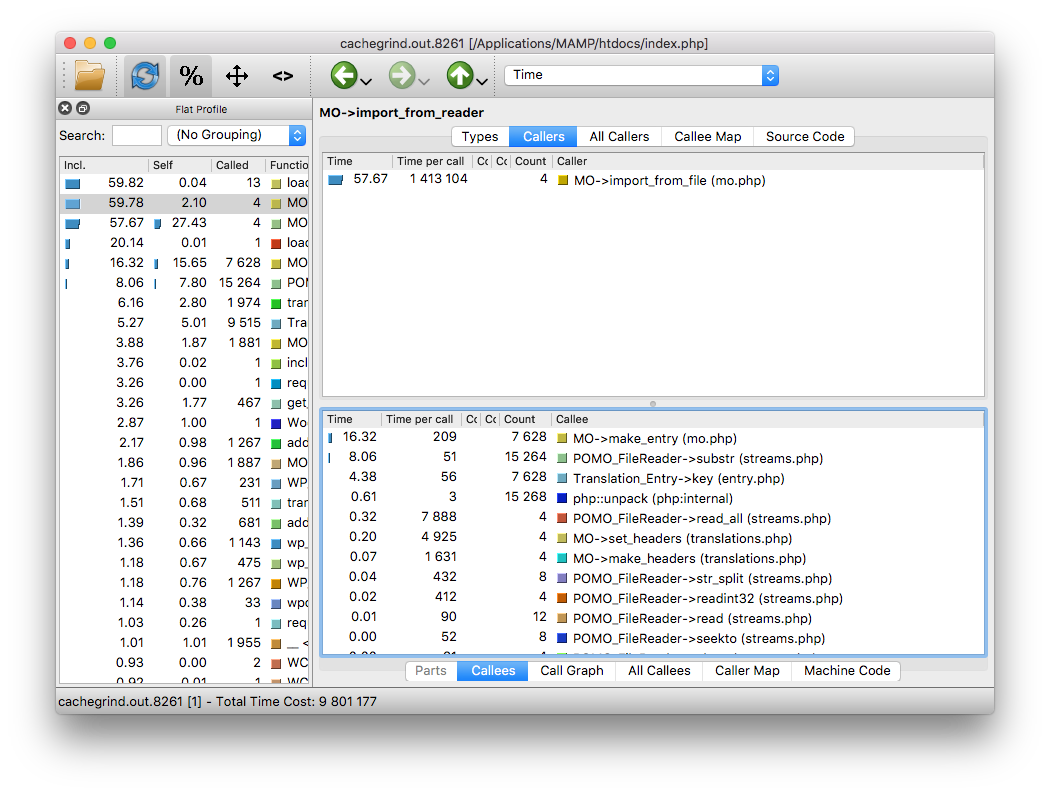Select callee POMO_FileReader->substr (streams.php)

pyautogui.click(x=653, y=459)
